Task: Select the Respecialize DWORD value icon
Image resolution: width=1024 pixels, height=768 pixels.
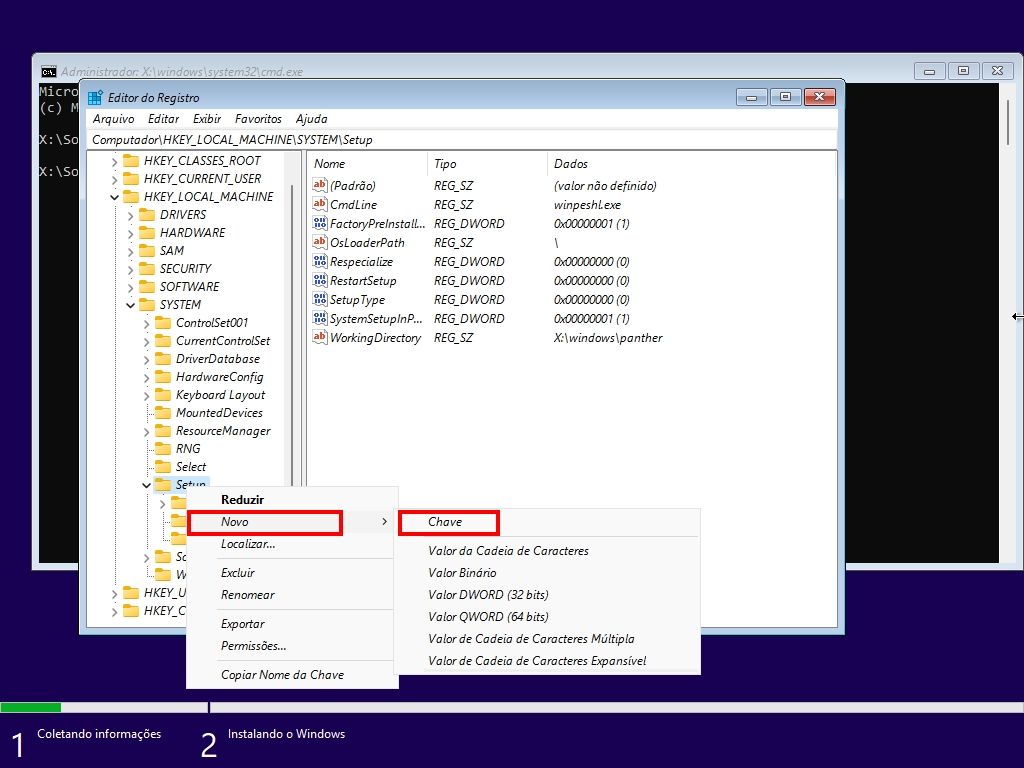Action: click(x=319, y=261)
